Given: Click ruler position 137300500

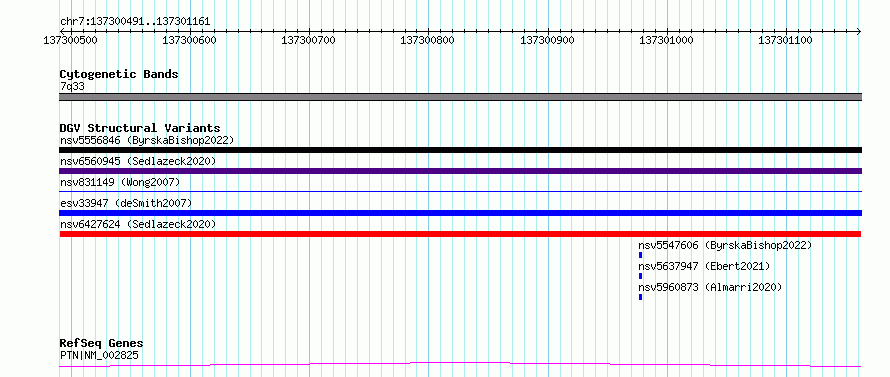Looking at the screenshot, I should tap(70, 40).
